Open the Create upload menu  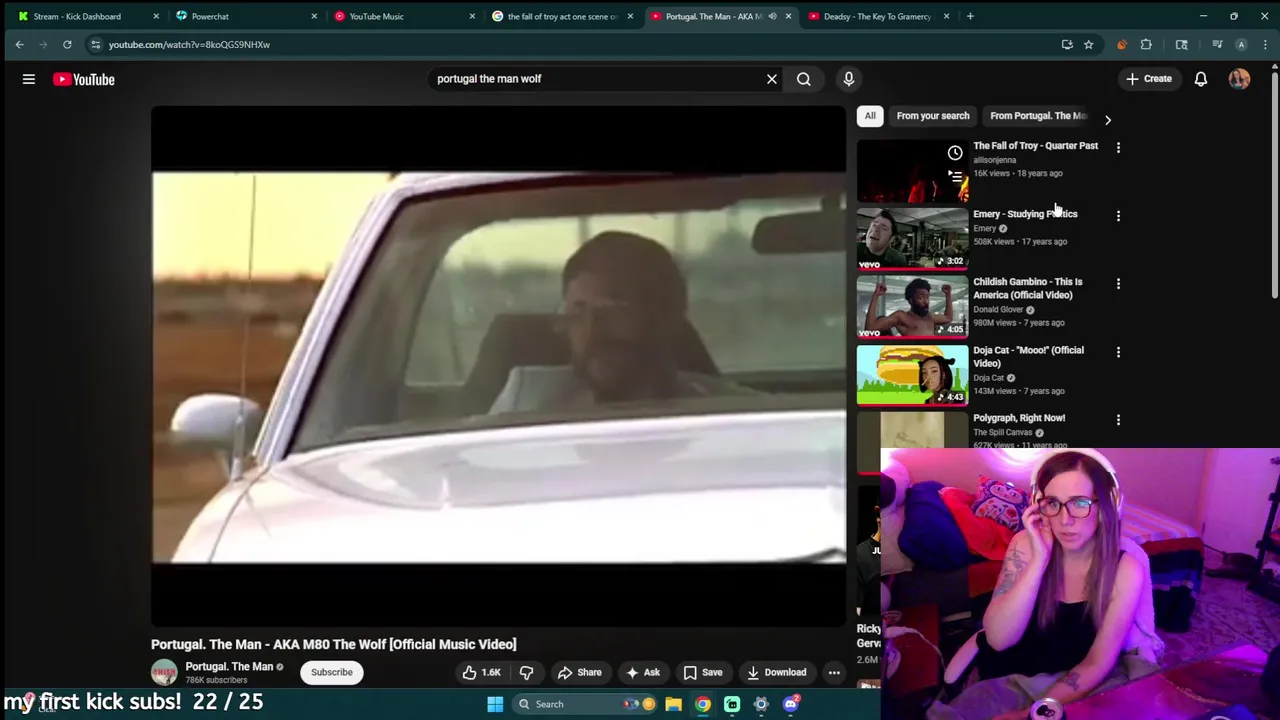point(1148,79)
